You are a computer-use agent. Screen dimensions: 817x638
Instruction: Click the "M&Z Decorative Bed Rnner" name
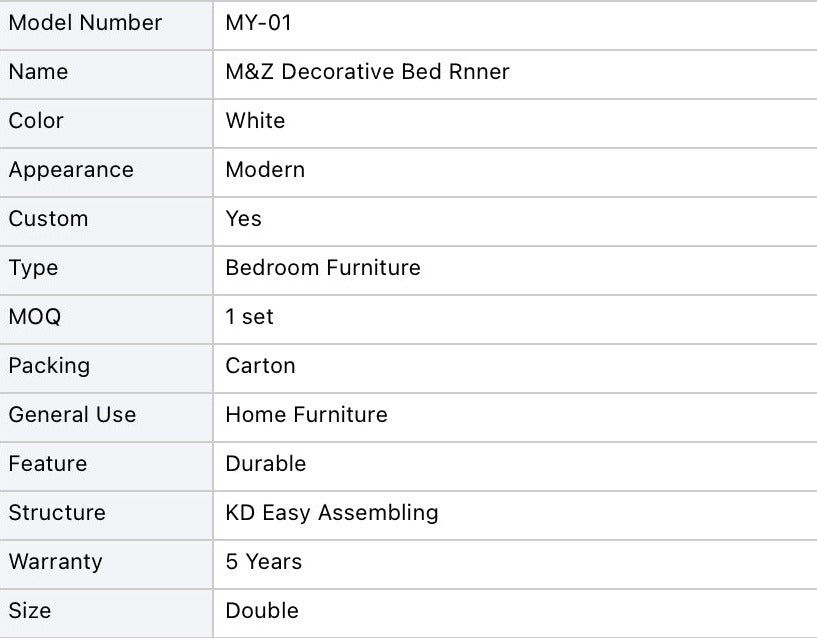(367, 72)
